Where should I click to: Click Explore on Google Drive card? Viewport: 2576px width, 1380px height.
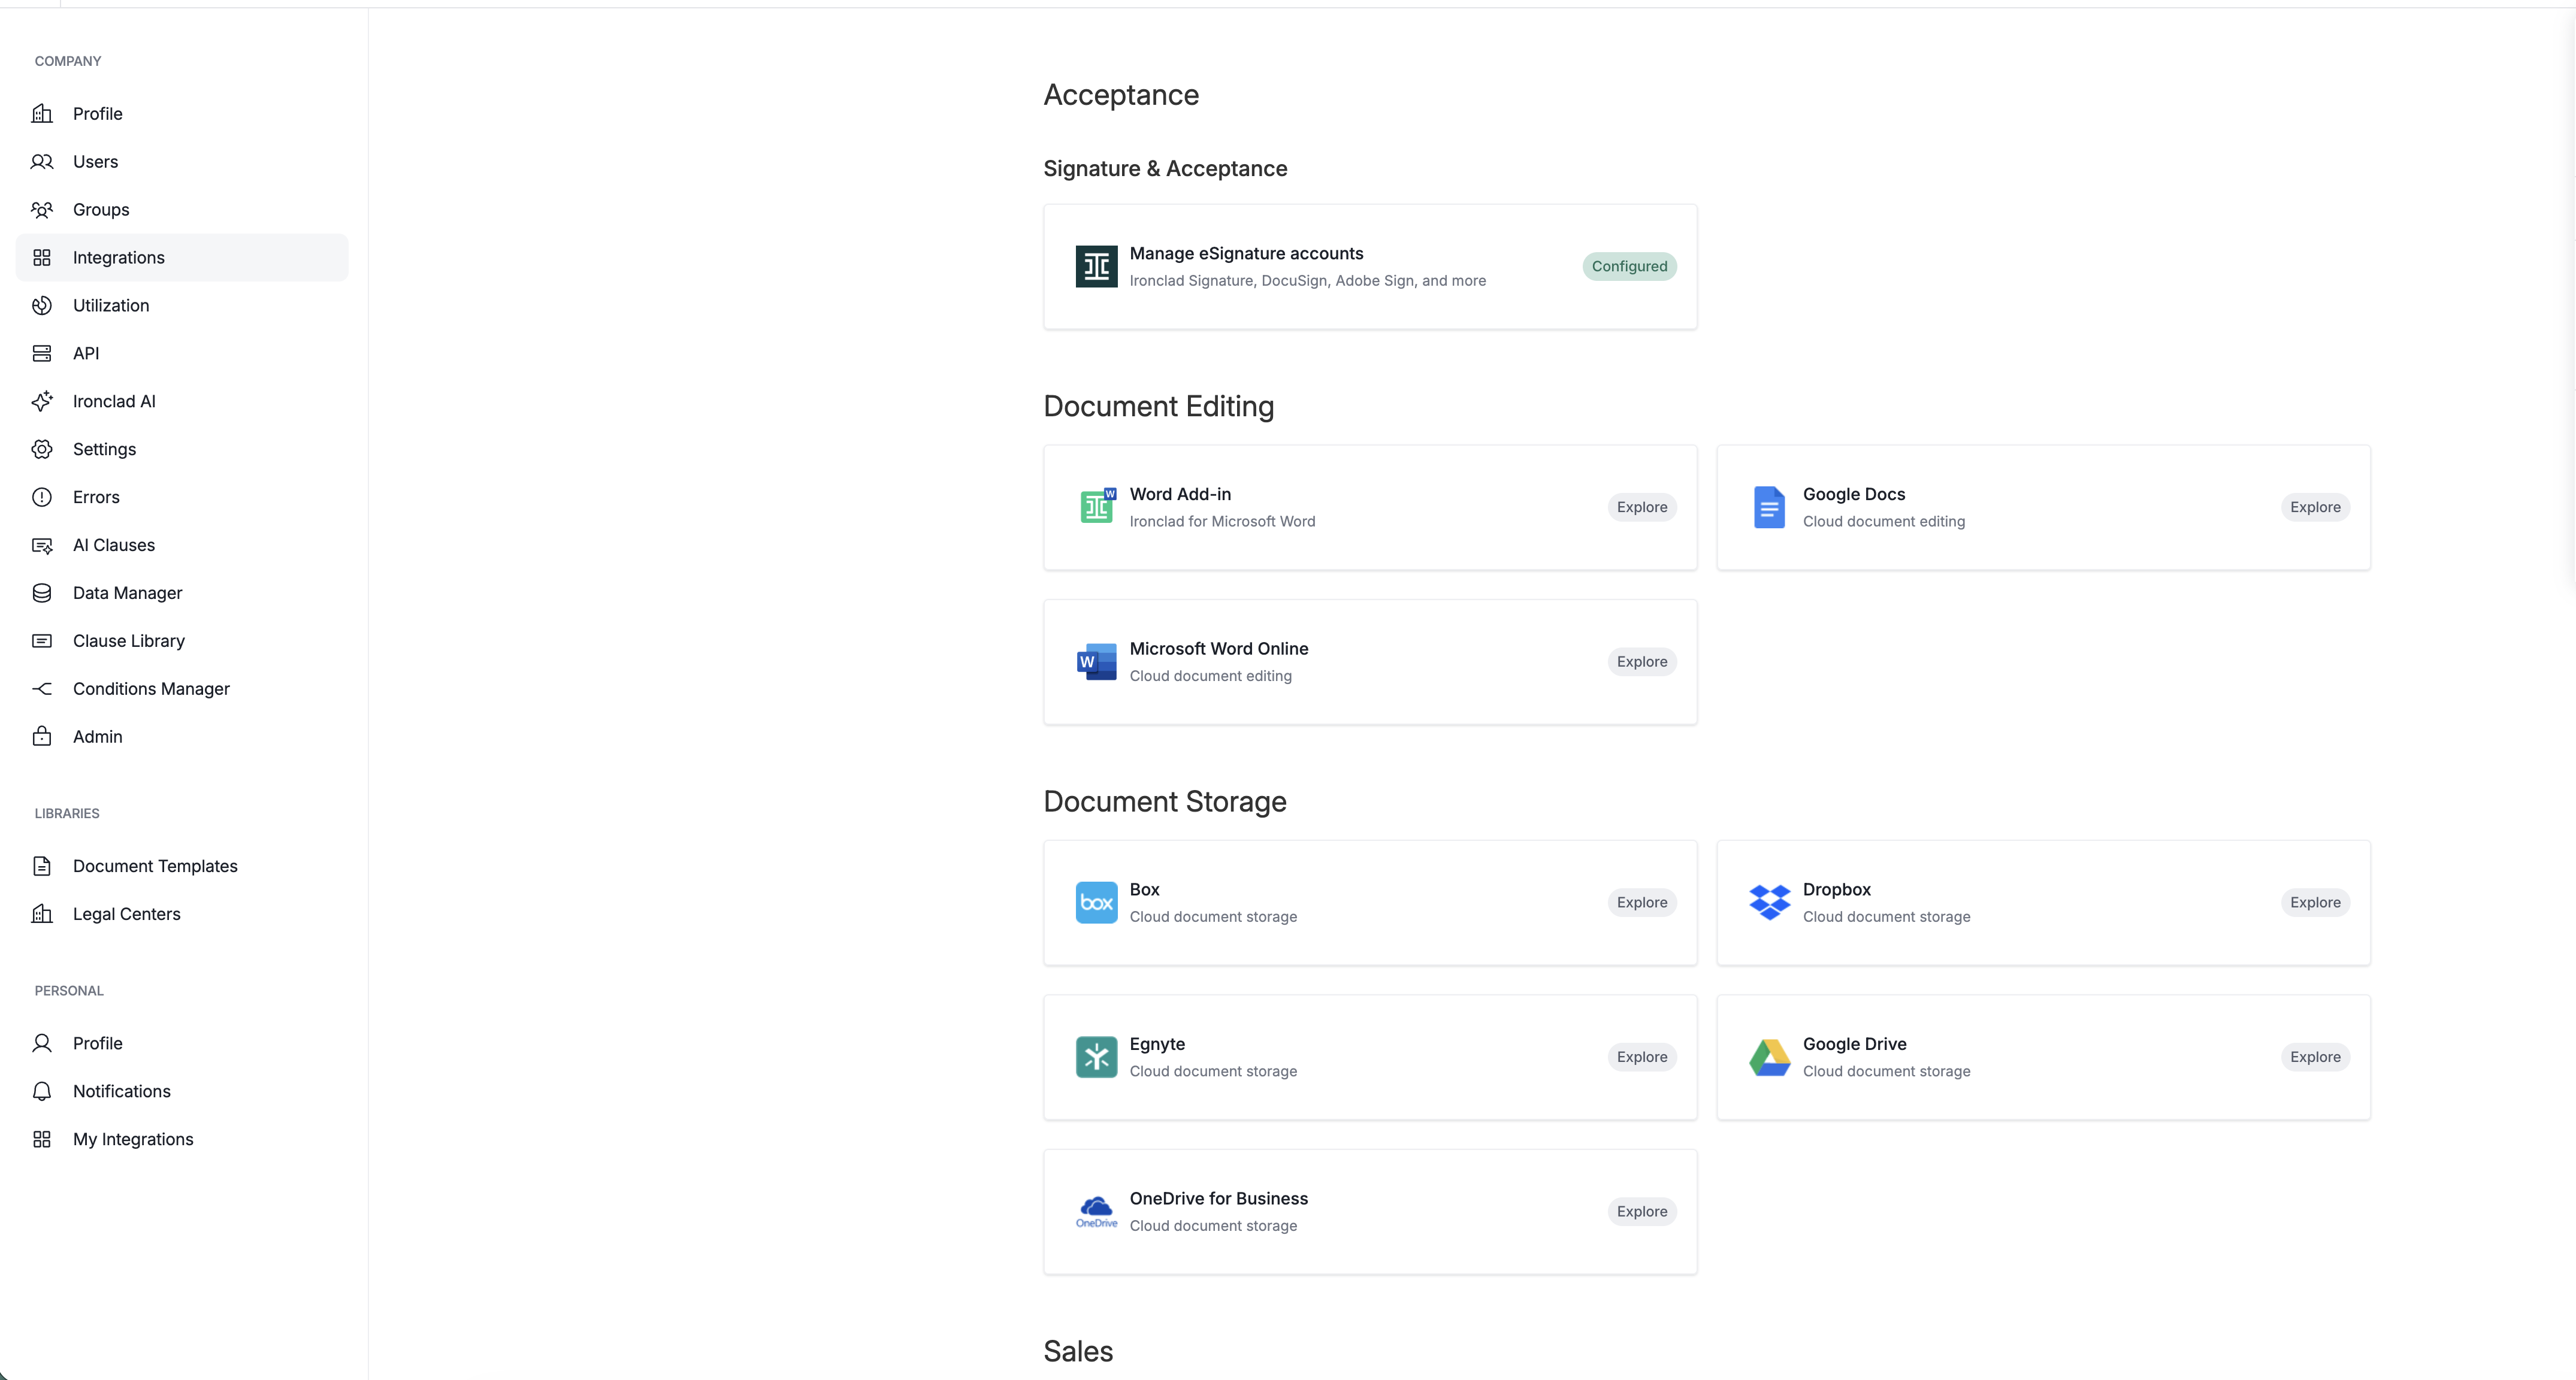2315,1057
